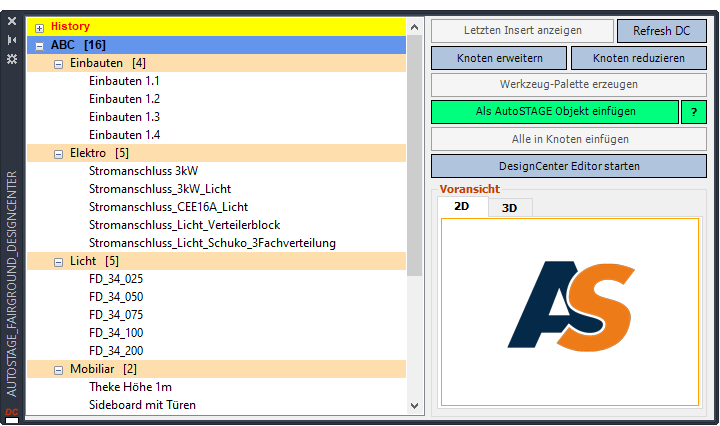Click Werkzeug-Palette erzeugen button

point(569,84)
